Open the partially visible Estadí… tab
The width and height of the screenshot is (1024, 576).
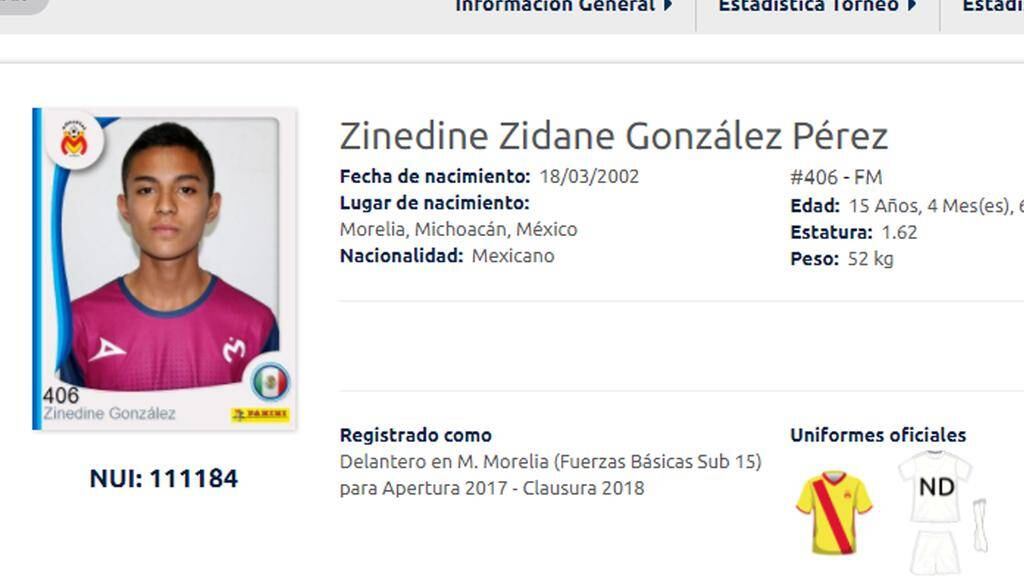pos(993,7)
